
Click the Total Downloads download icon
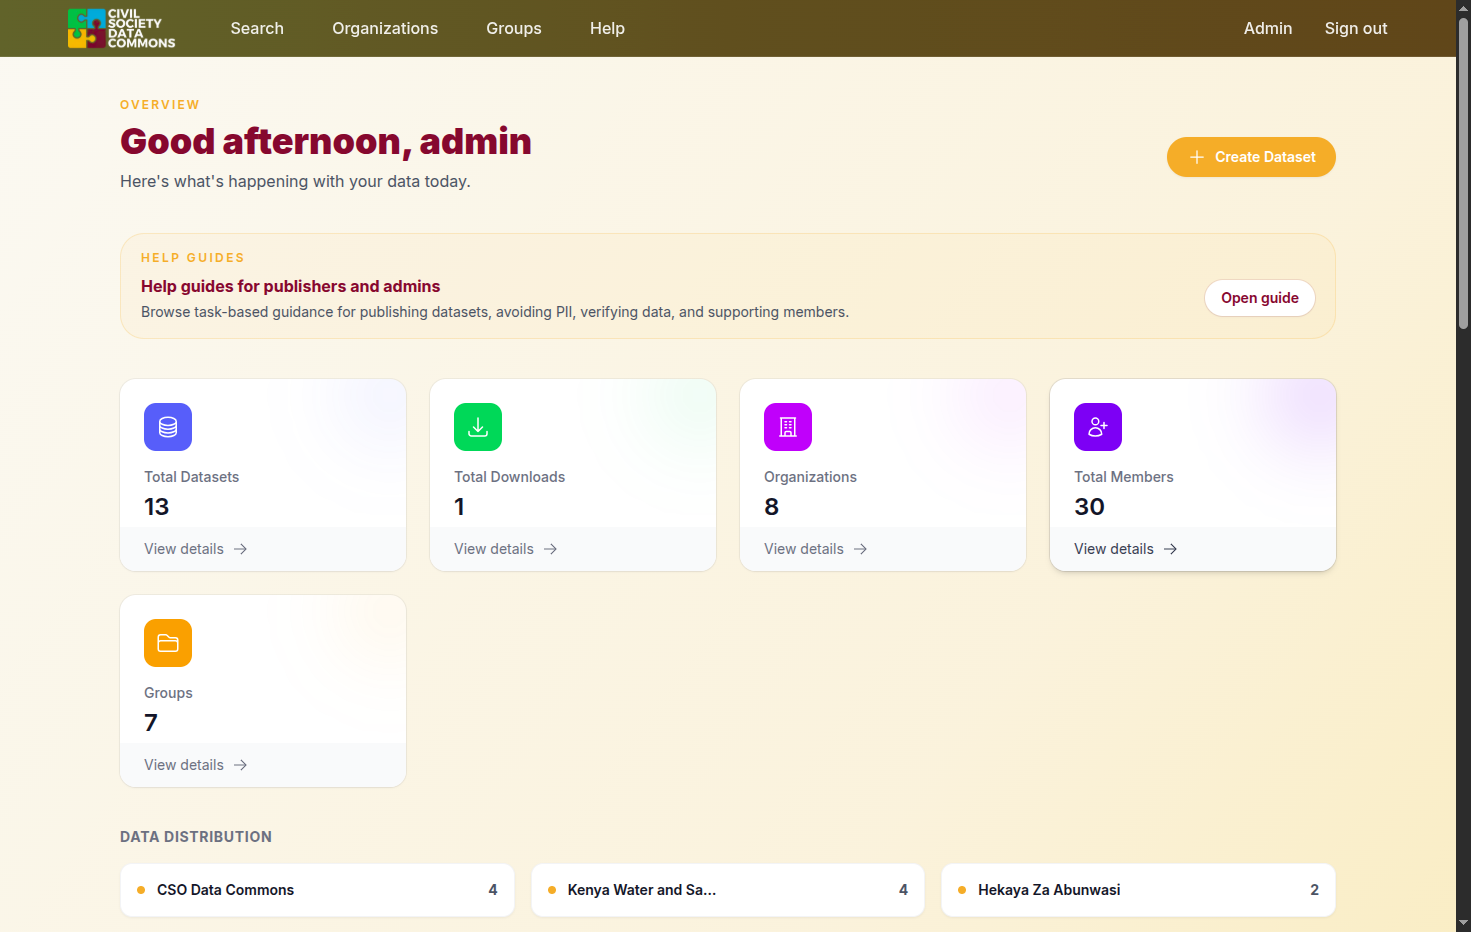pos(478,427)
